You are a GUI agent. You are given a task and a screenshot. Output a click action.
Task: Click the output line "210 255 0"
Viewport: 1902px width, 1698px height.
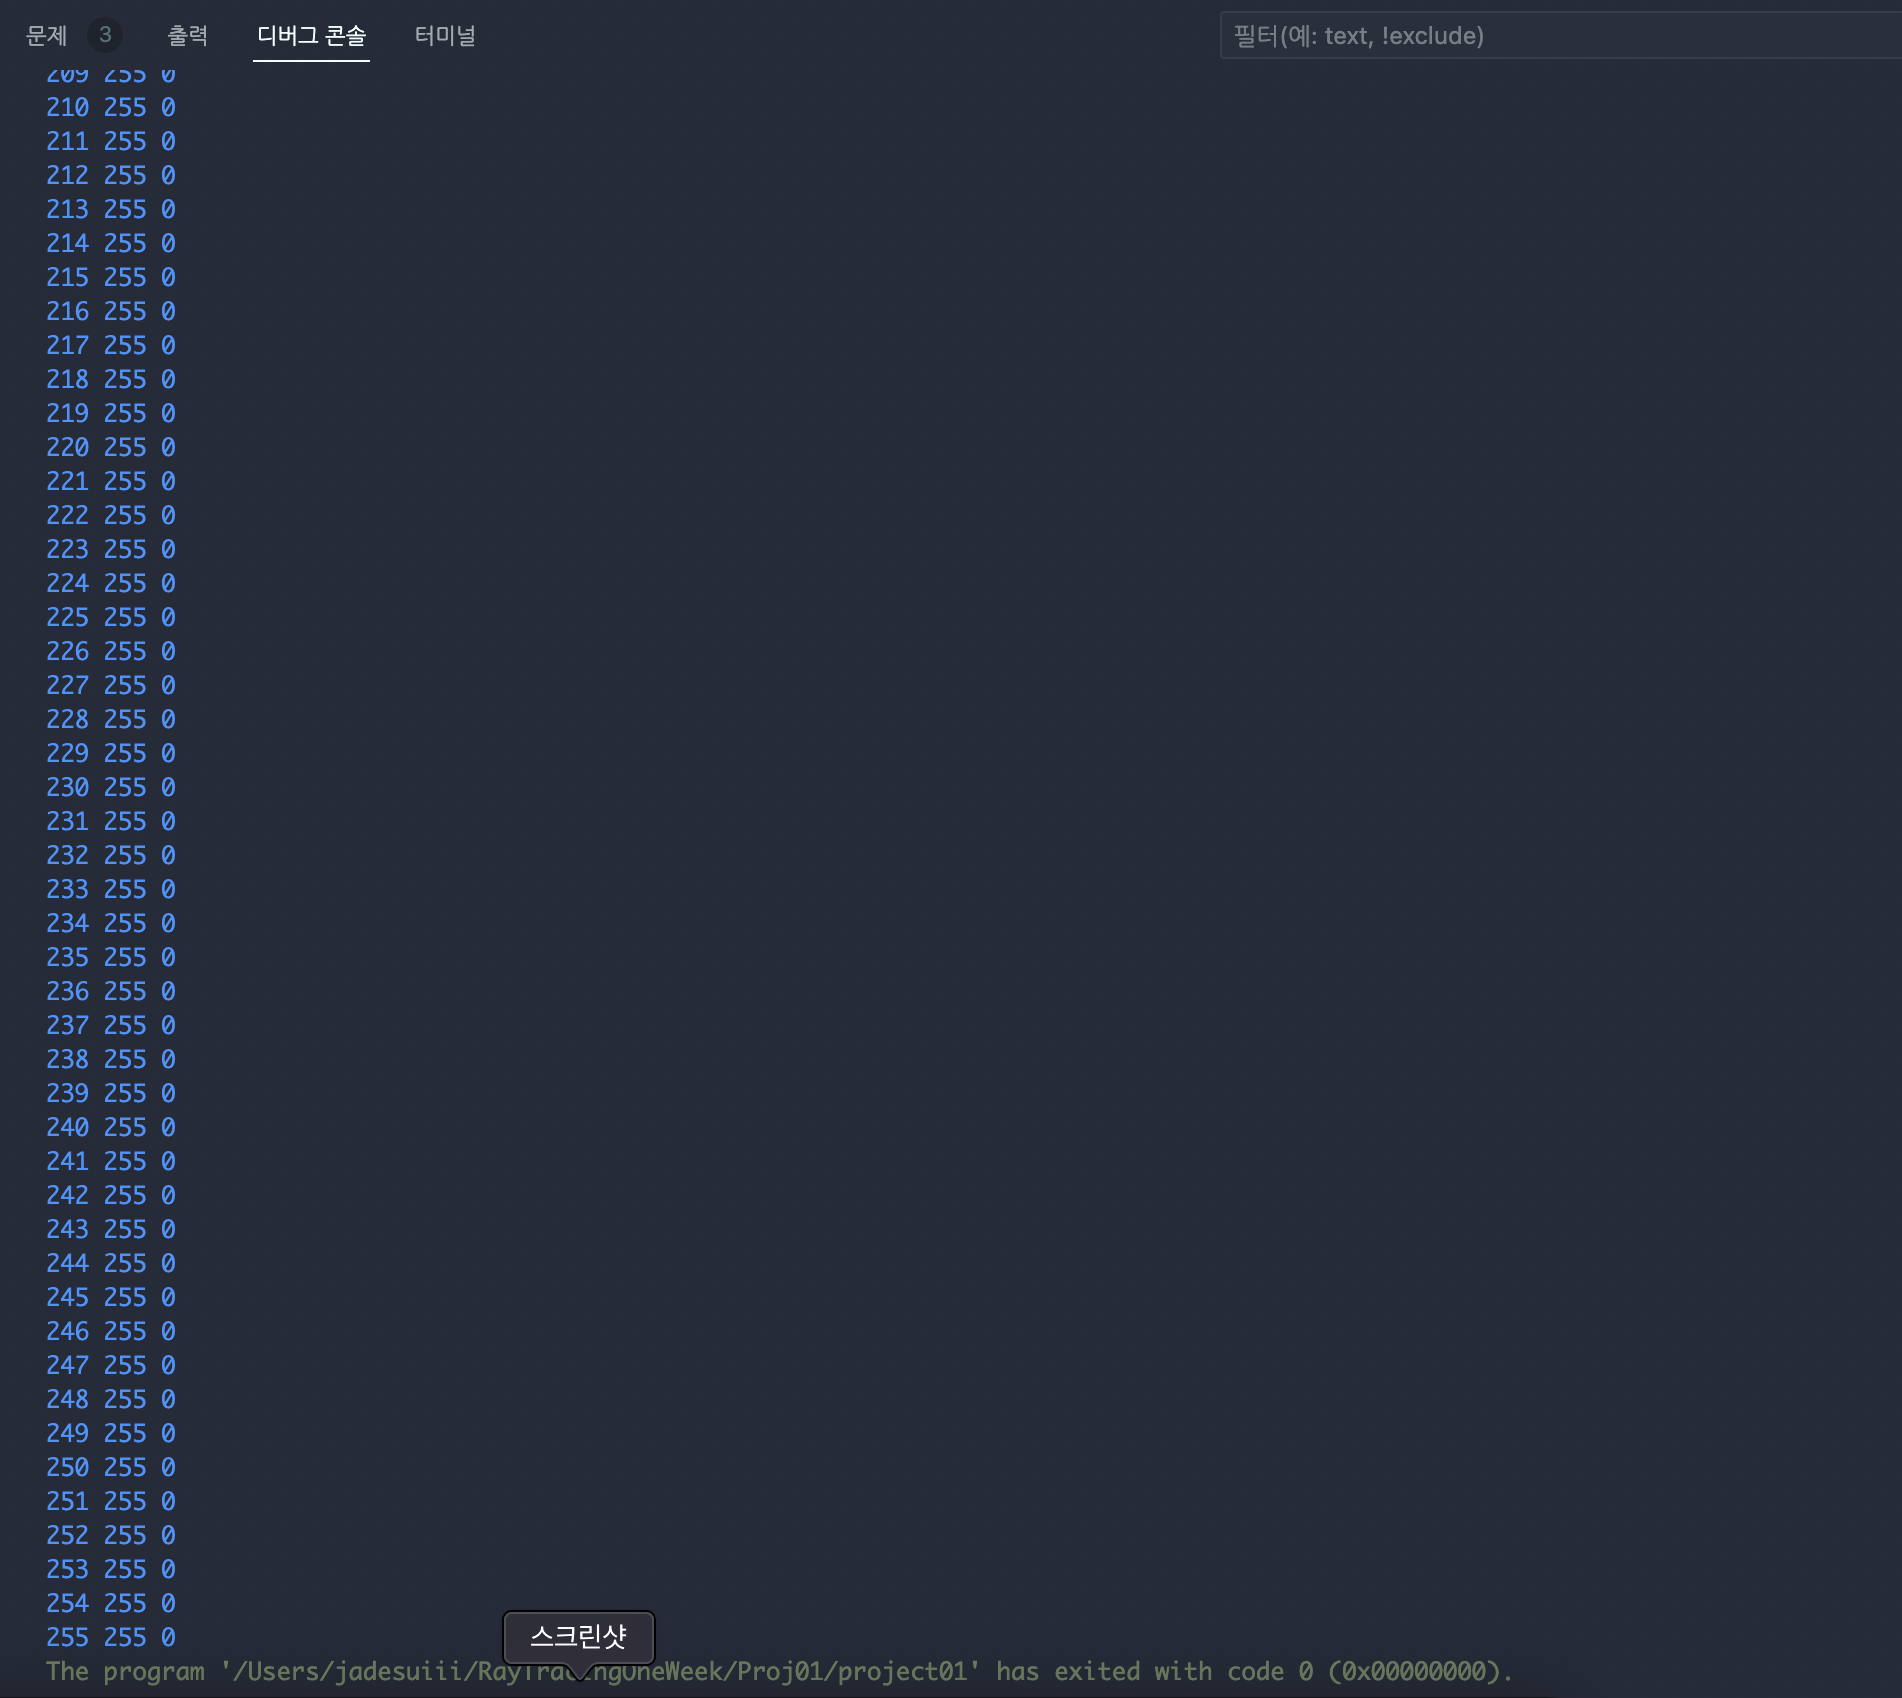pos(111,107)
